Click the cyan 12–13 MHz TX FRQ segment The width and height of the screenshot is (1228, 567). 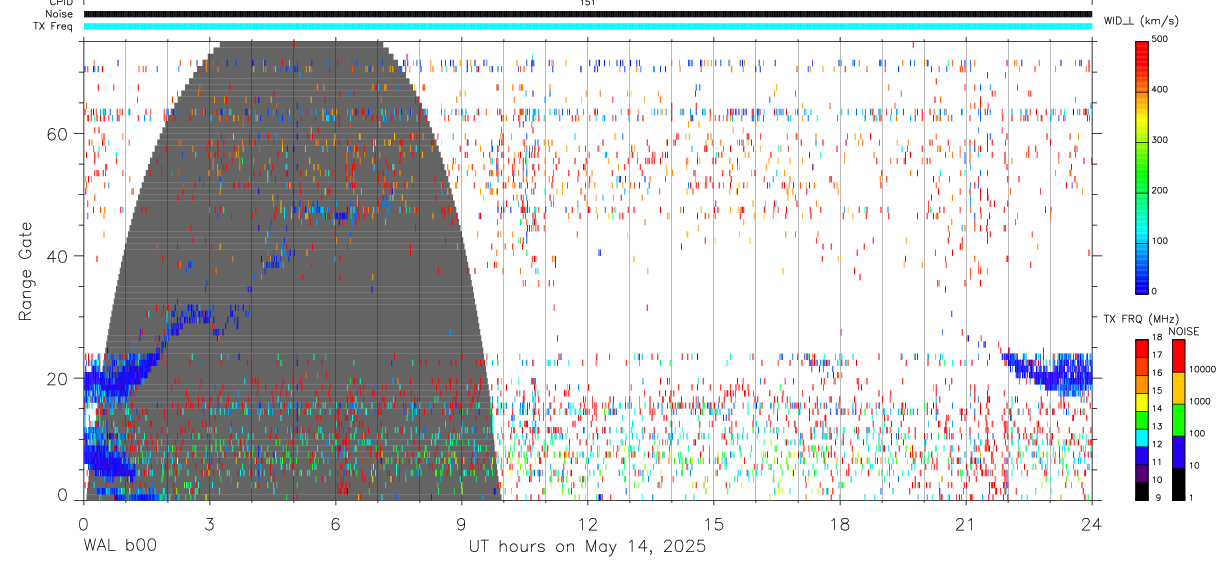(1142, 438)
